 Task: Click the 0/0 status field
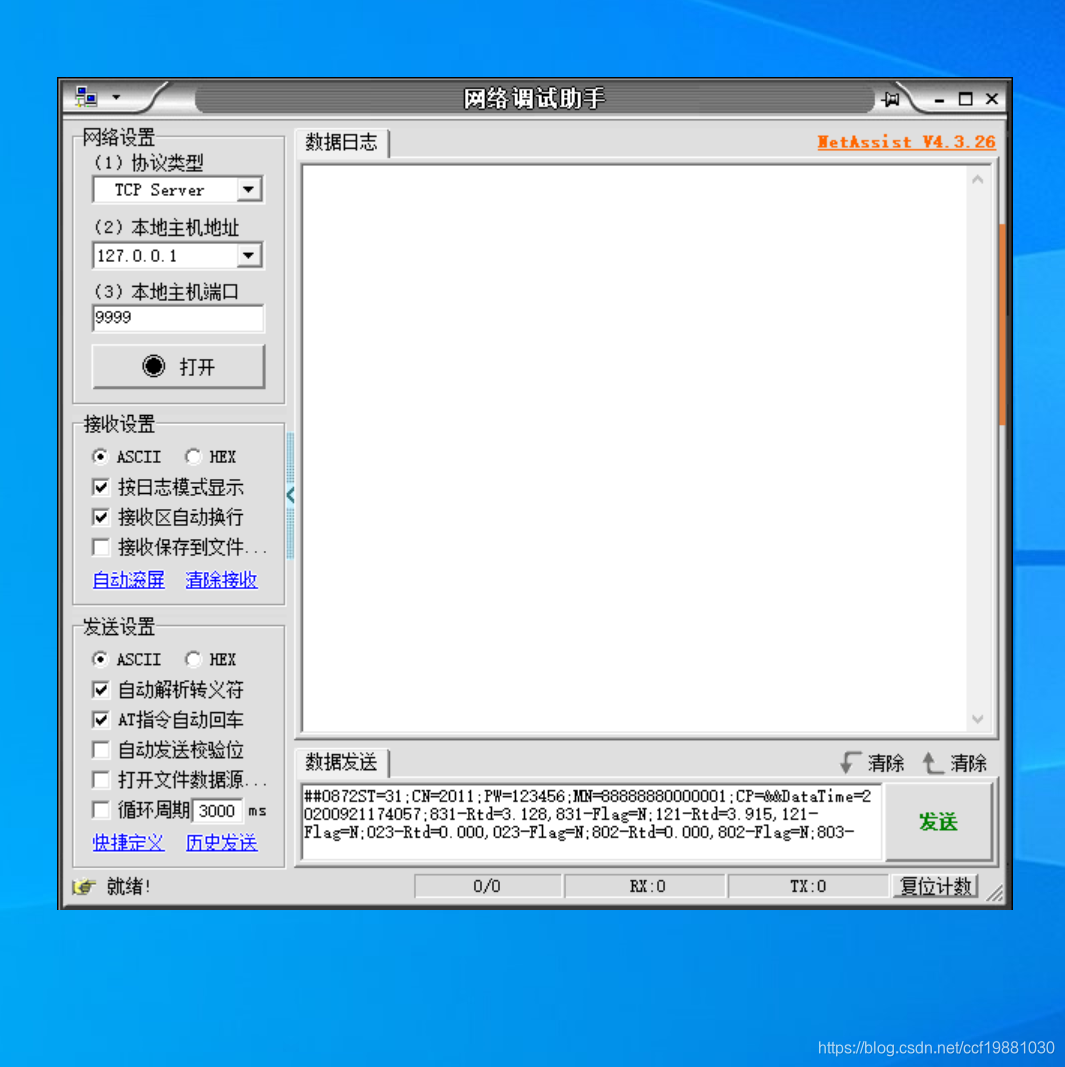487,886
